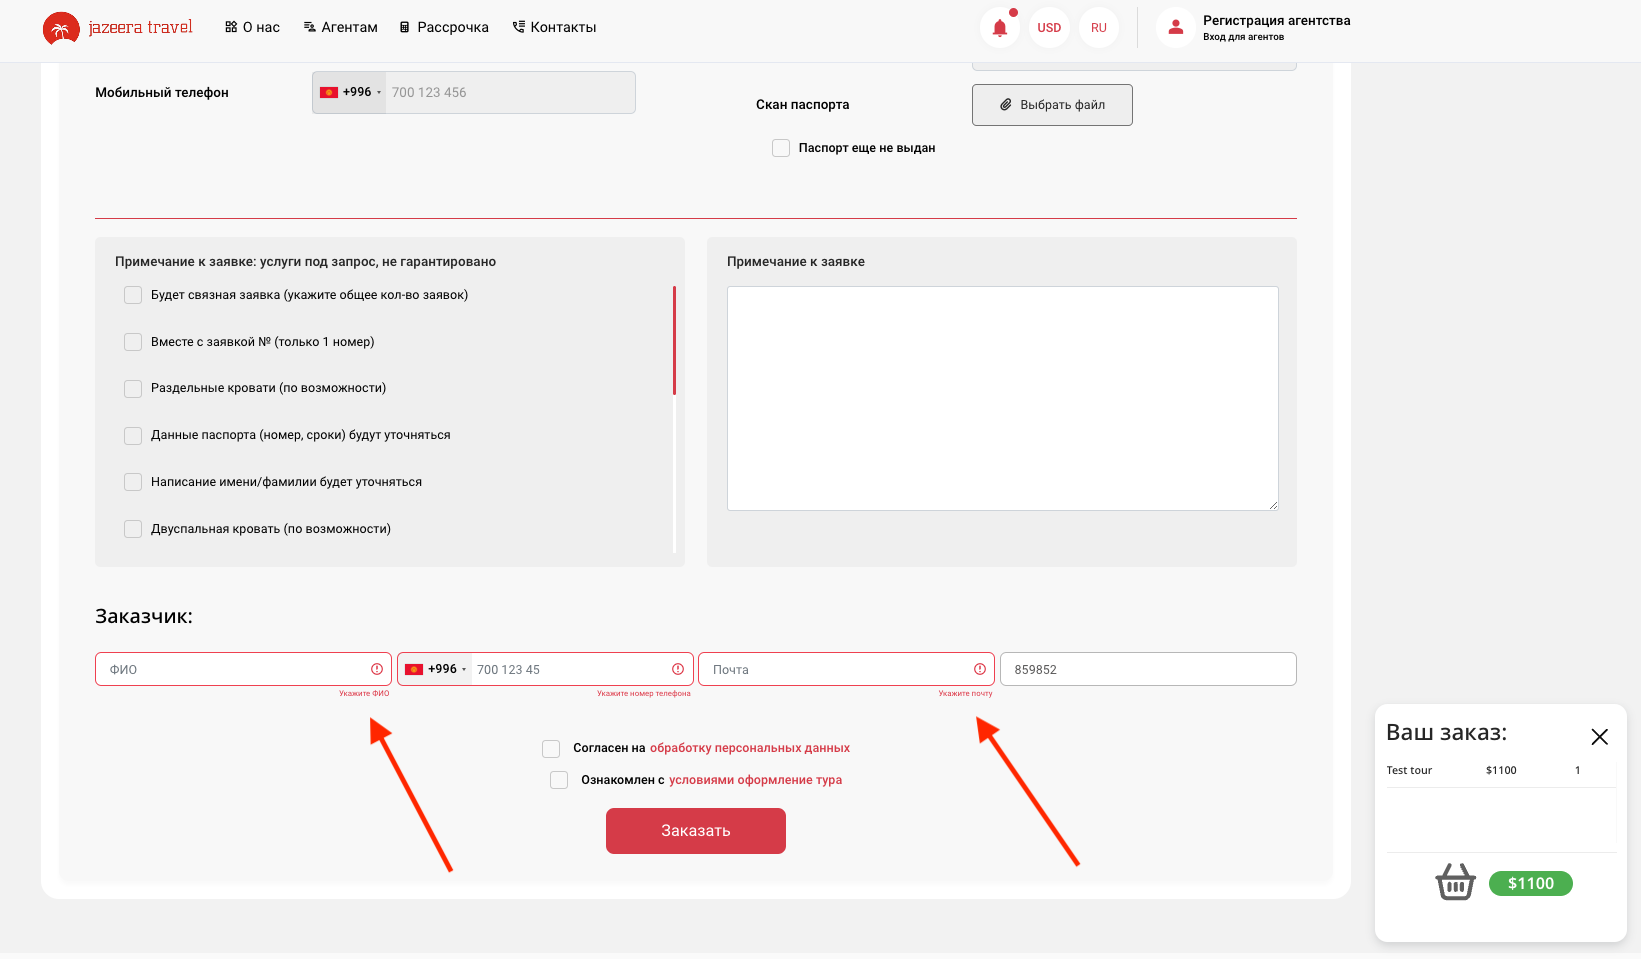Open the USD currency selector

click(1049, 28)
